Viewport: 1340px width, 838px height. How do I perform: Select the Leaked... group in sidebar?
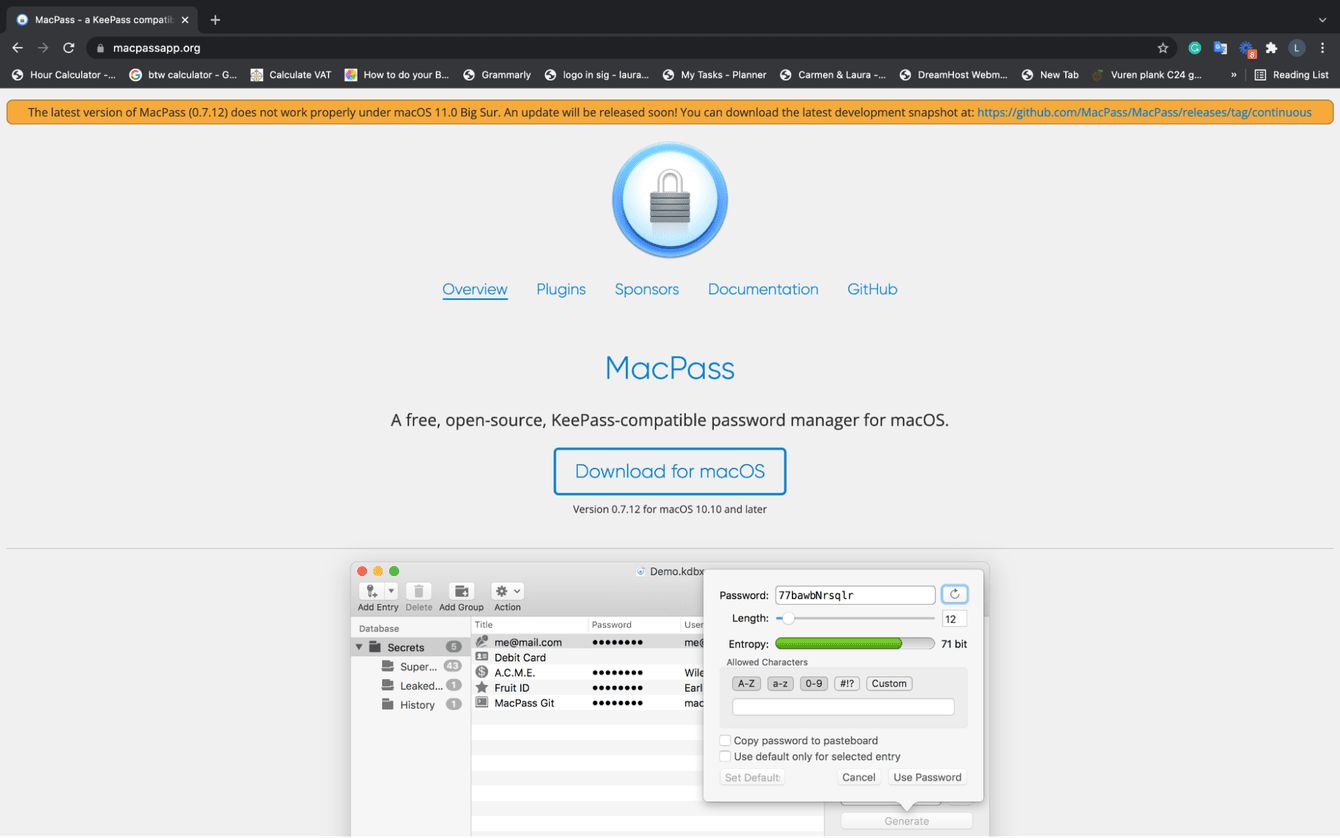click(411, 685)
